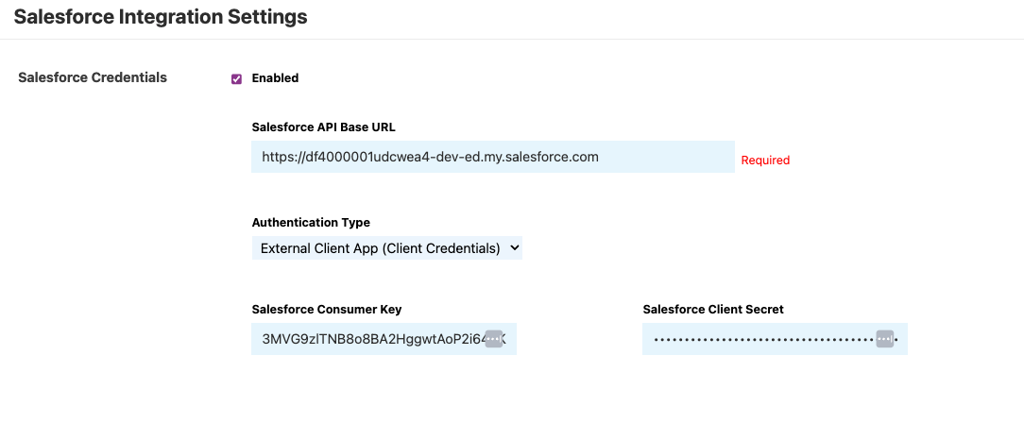The image size is (1024, 423).
Task: Click the Salesforce API Base URL field
Action: (493, 157)
